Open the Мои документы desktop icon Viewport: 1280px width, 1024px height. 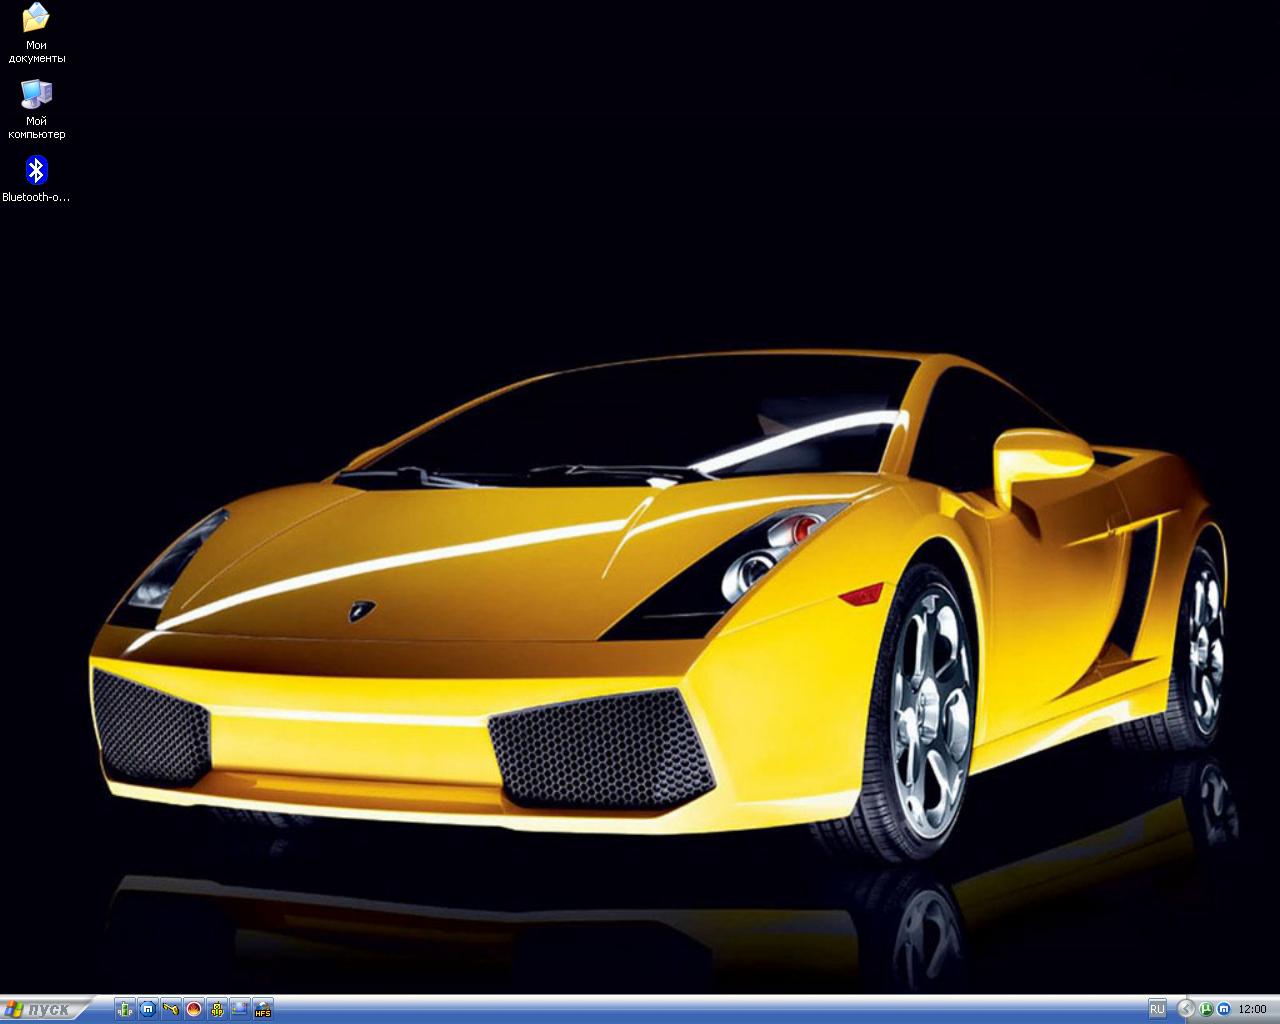coord(36,33)
